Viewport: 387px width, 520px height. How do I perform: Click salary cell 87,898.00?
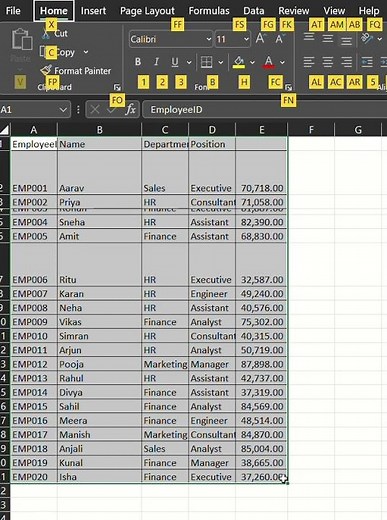pos(261,364)
